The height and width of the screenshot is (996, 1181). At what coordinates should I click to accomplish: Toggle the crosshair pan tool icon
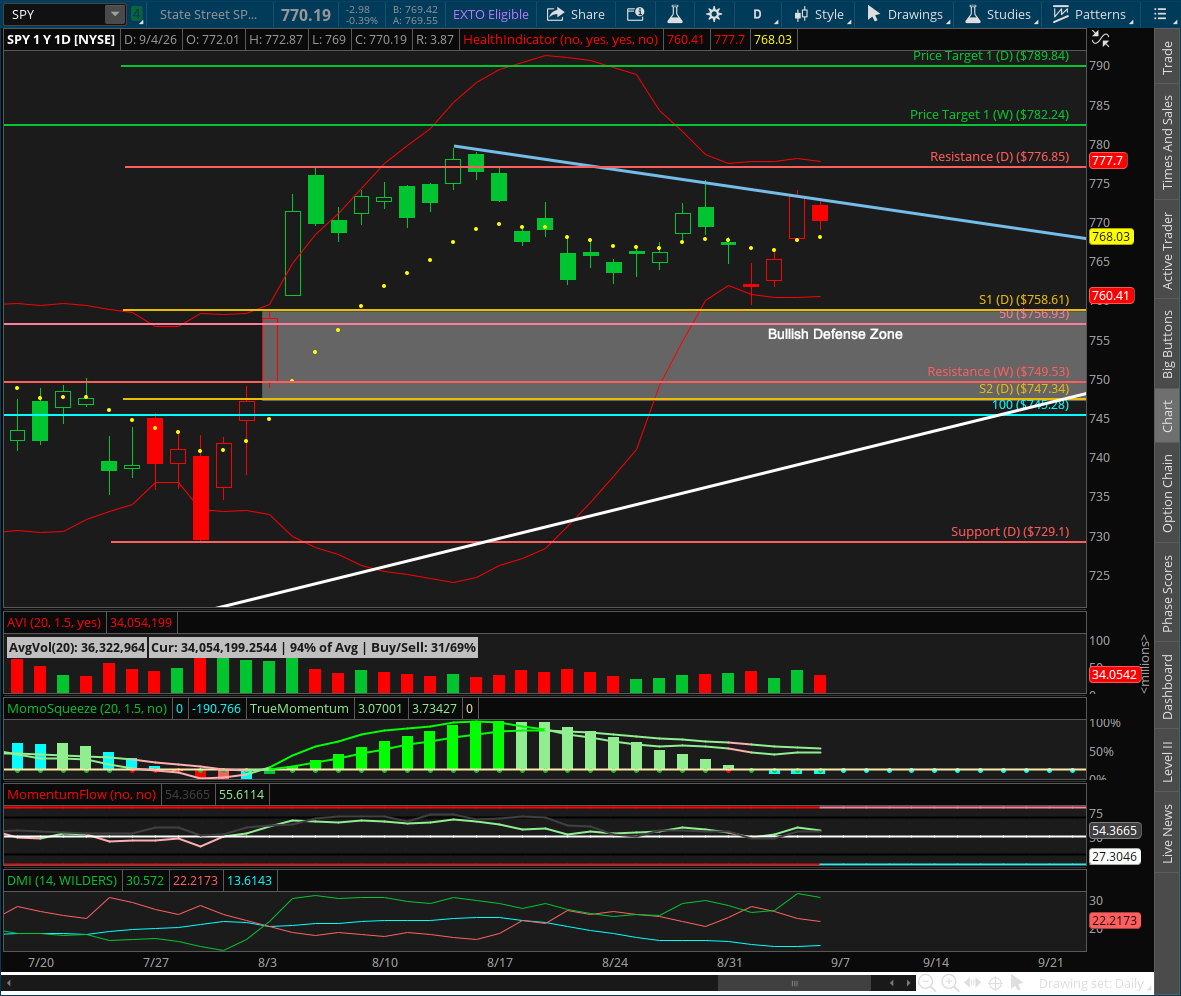pyautogui.click(x=995, y=983)
